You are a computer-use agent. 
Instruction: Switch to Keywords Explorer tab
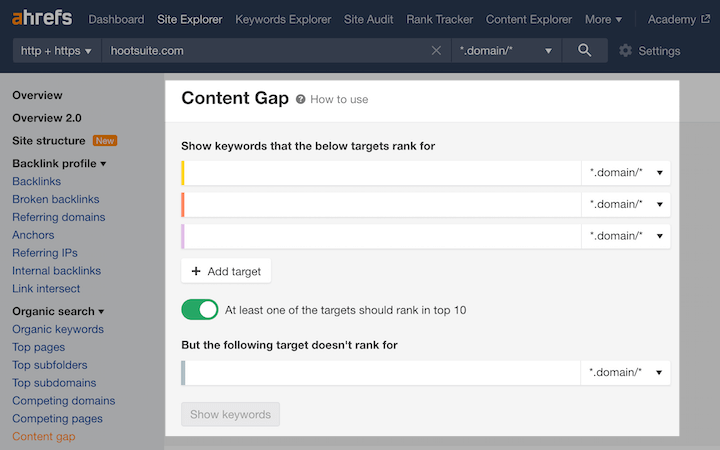tap(283, 19)
